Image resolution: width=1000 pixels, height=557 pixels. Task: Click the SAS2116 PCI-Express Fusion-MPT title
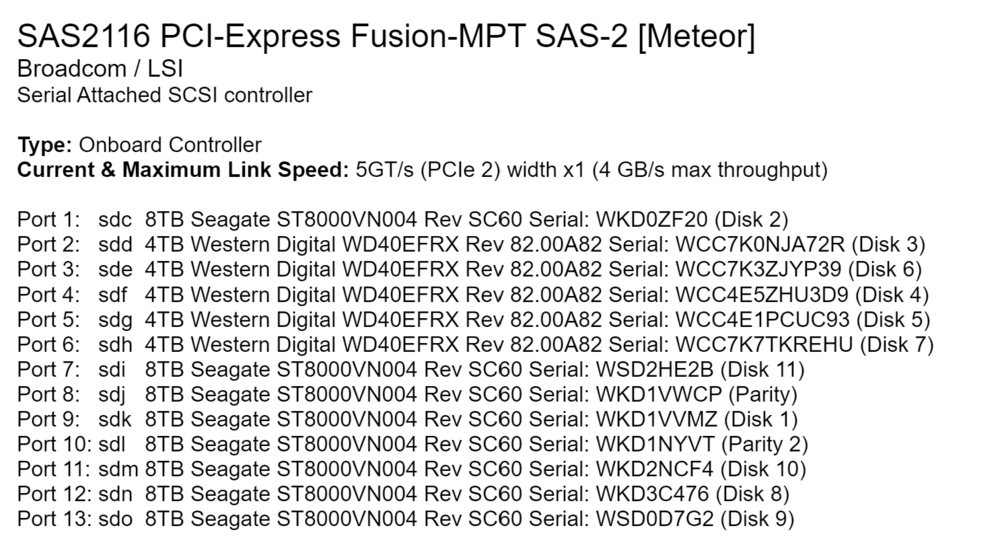386,36
